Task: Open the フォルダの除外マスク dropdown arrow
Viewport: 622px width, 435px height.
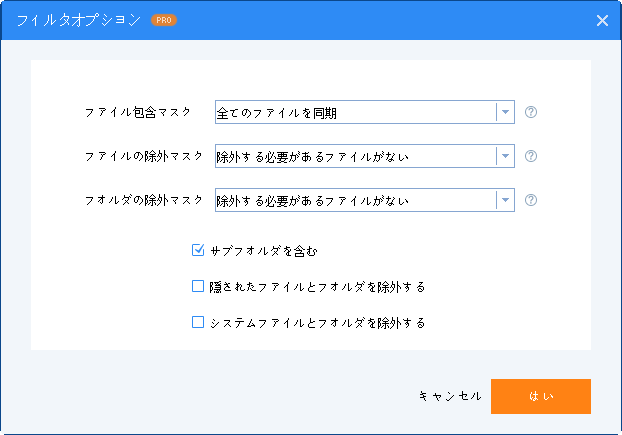Action: (x=506, y=199)
